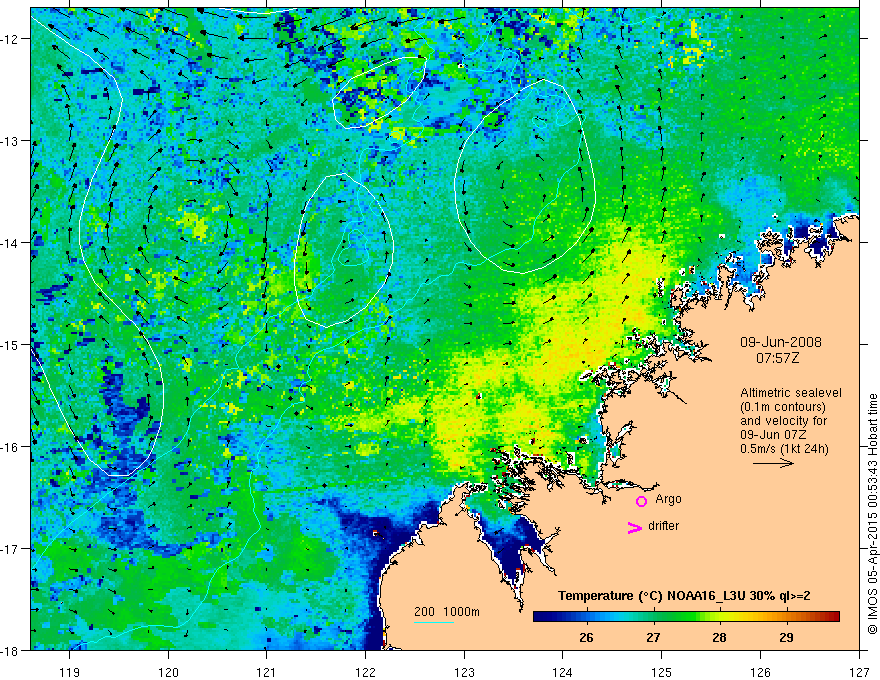Image resolution: width=880 pixels, height=680 pixels.
Task: Click the 119 longitude axis label
Action: click(70, 672)
